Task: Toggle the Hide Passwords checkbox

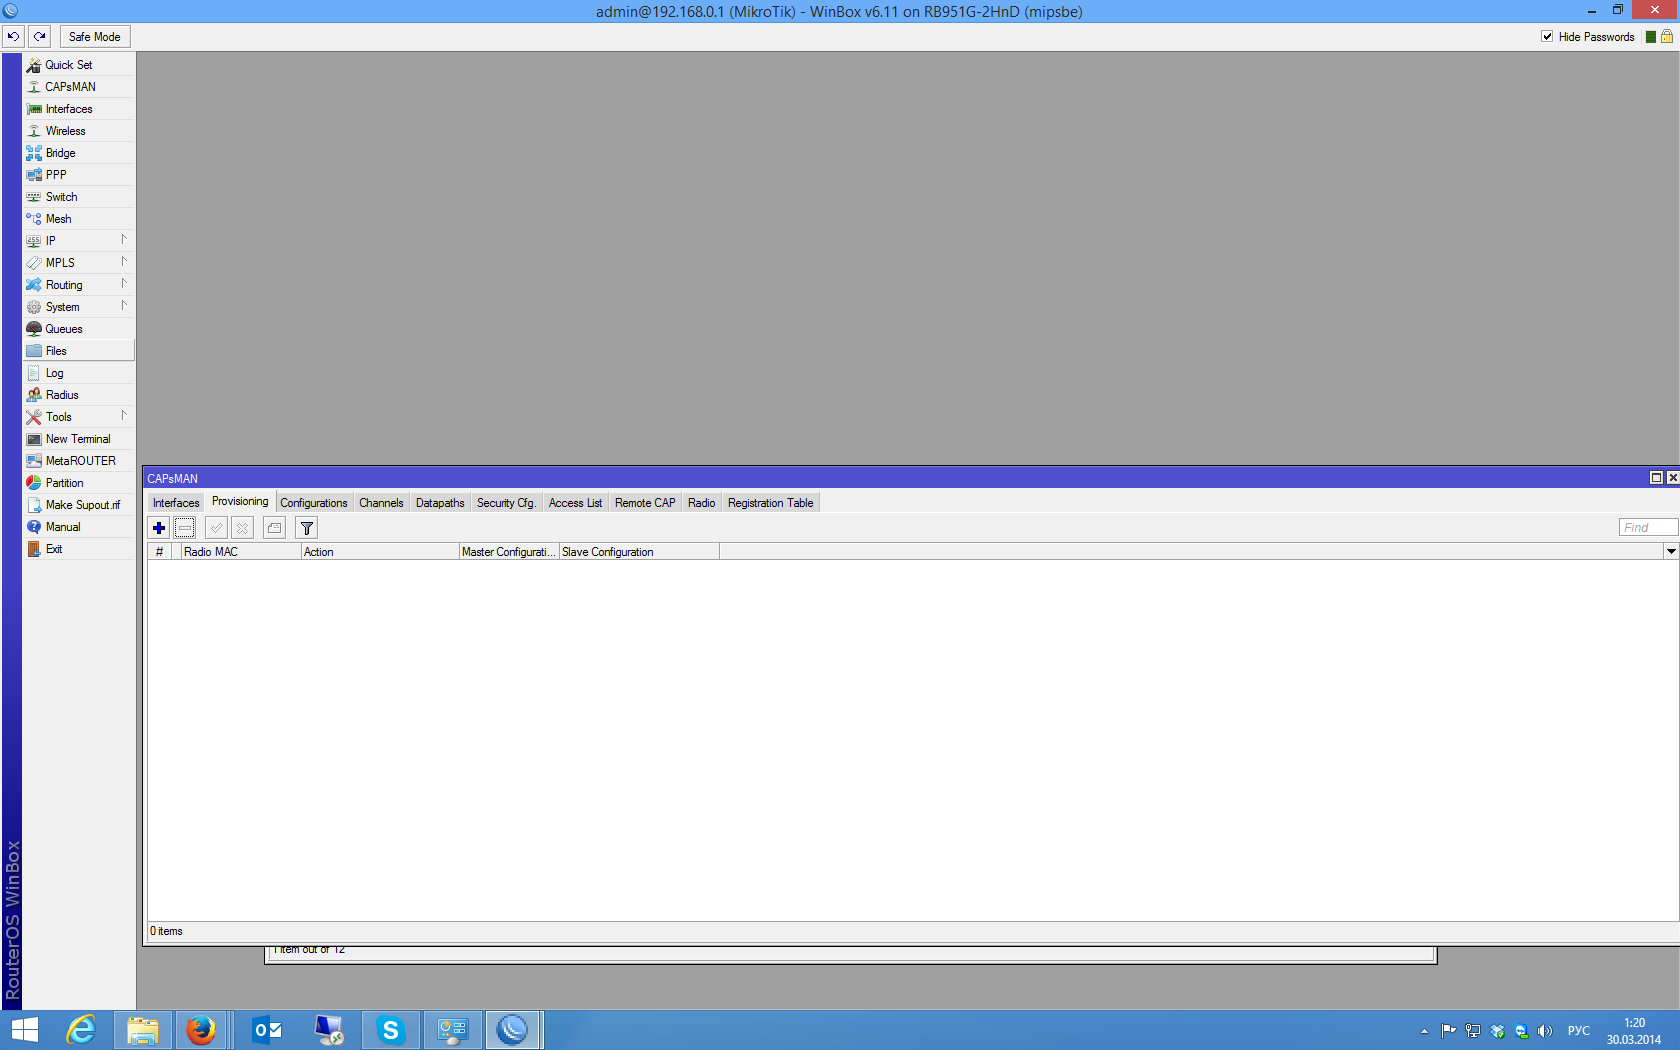Action: point(1547,37)
